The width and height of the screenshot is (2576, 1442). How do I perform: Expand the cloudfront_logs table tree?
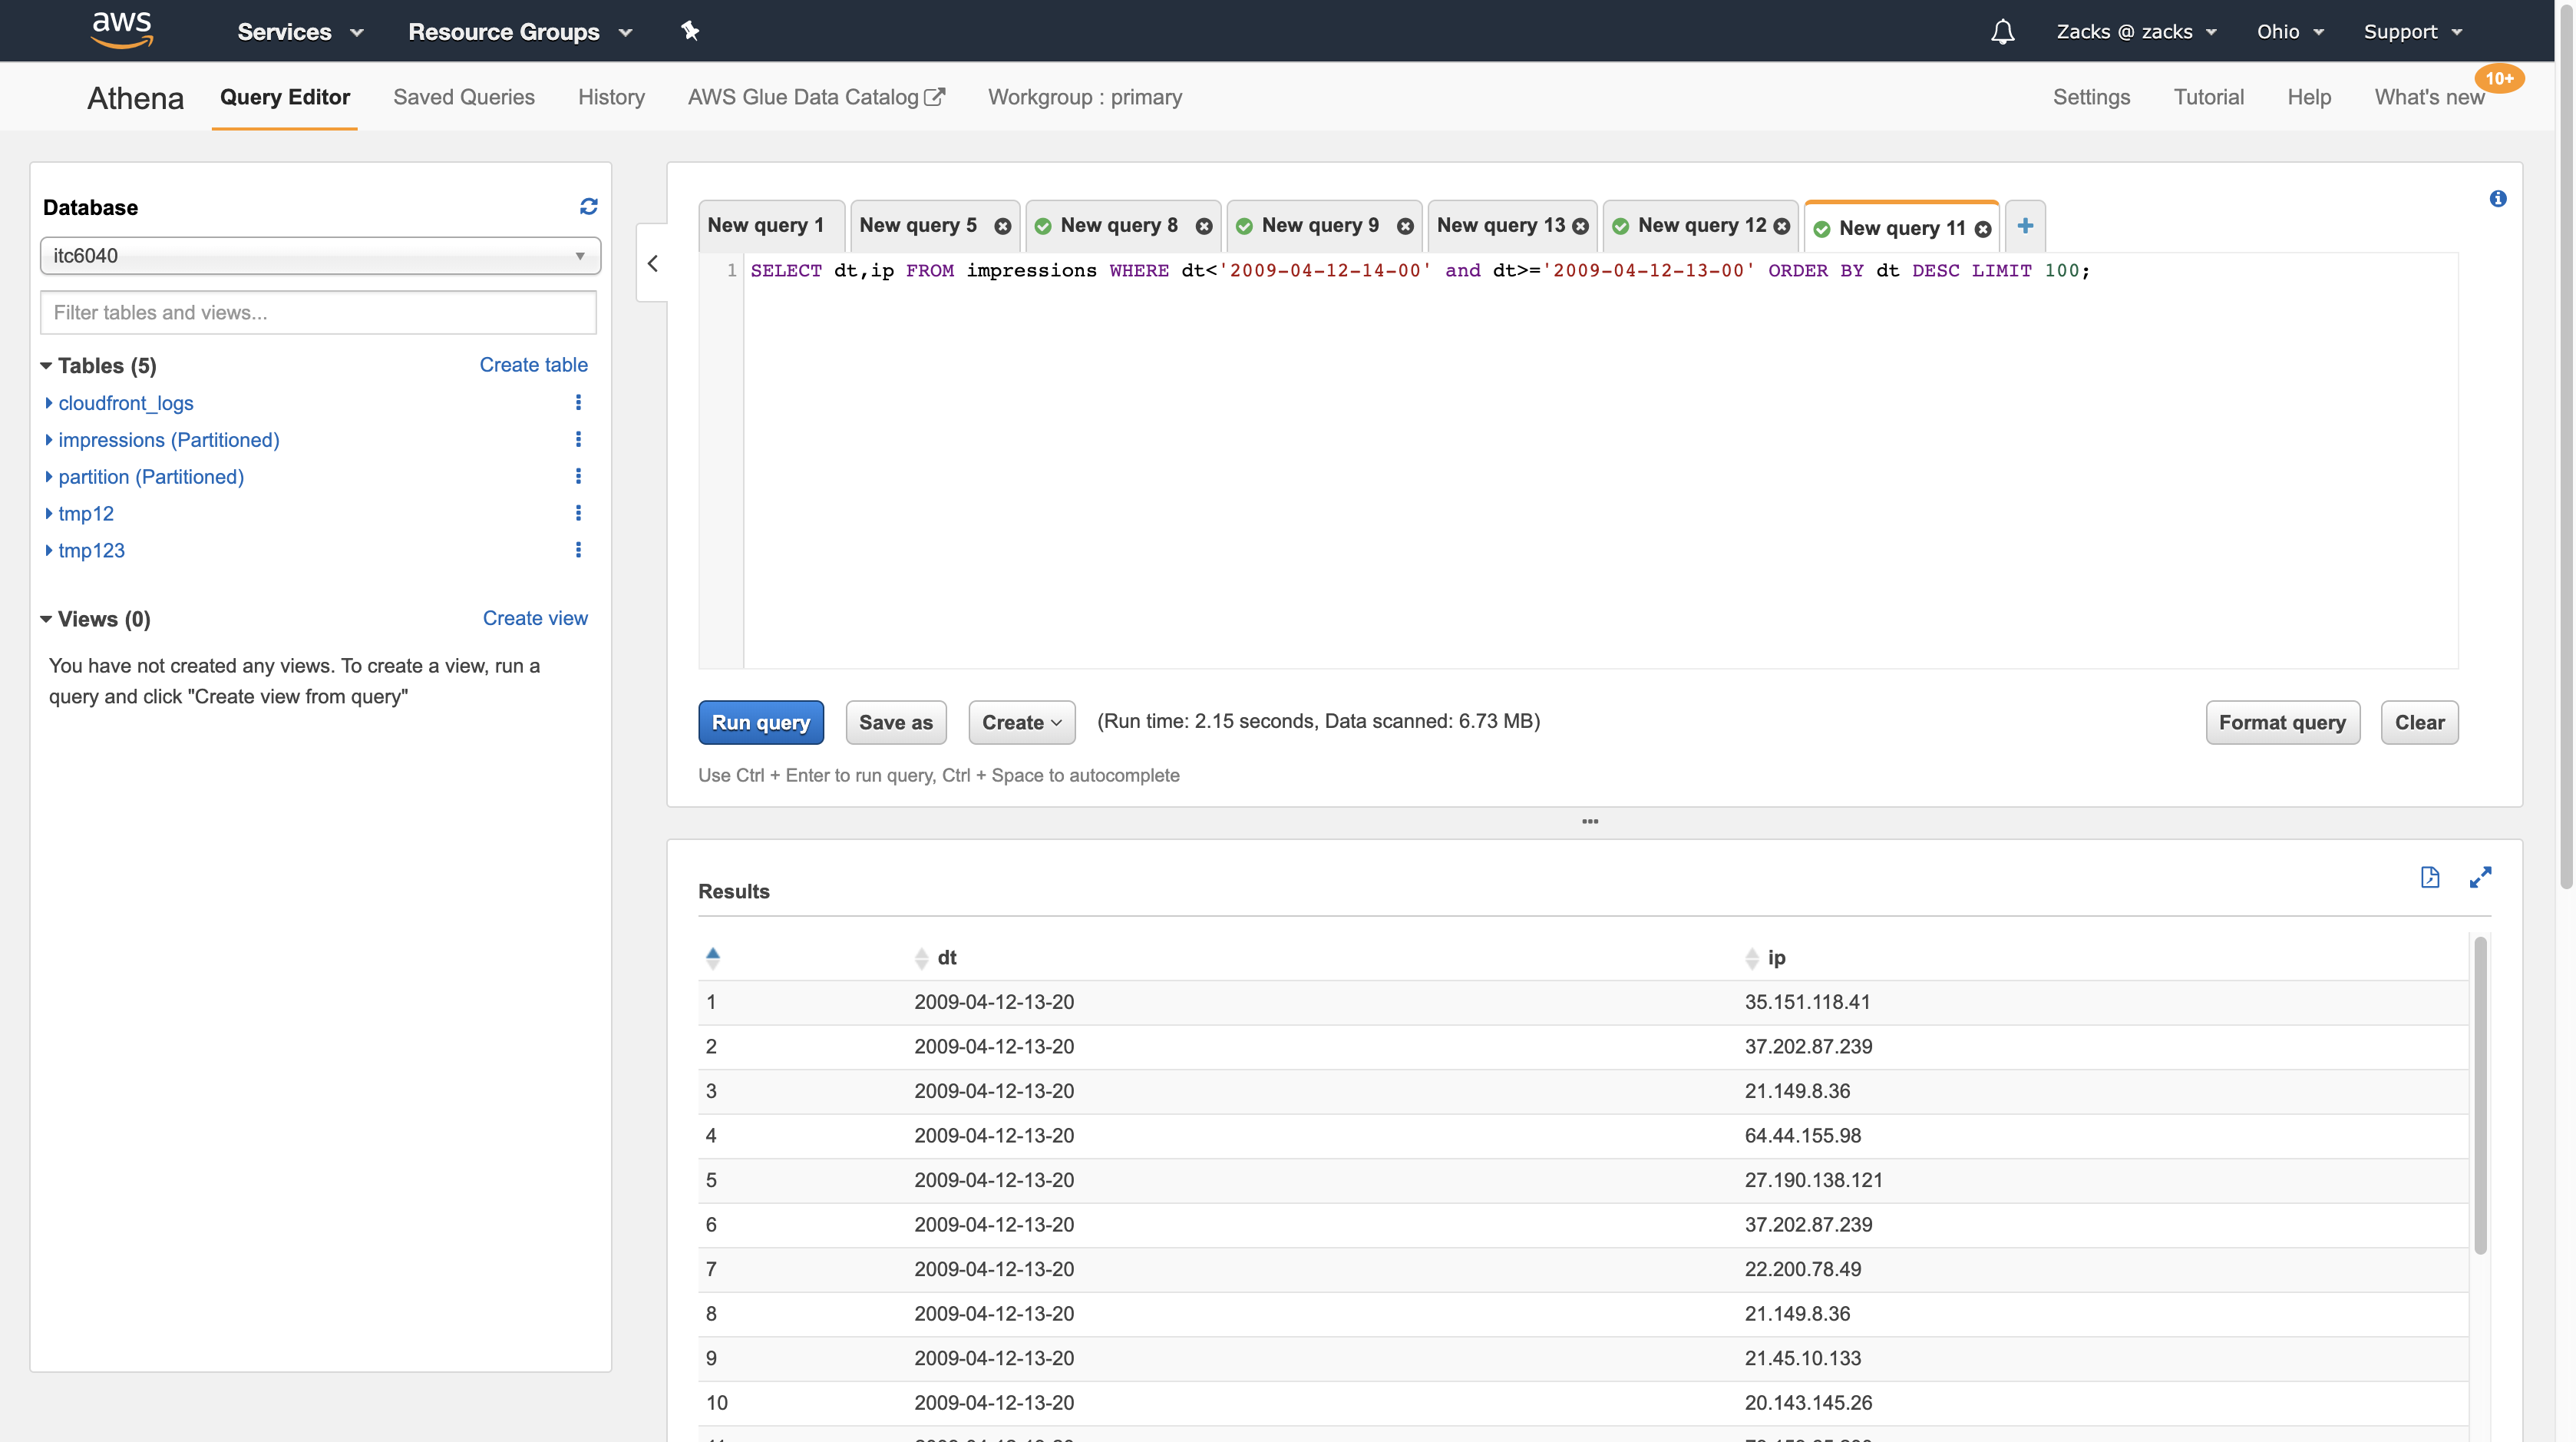click(x=49, y=403)
